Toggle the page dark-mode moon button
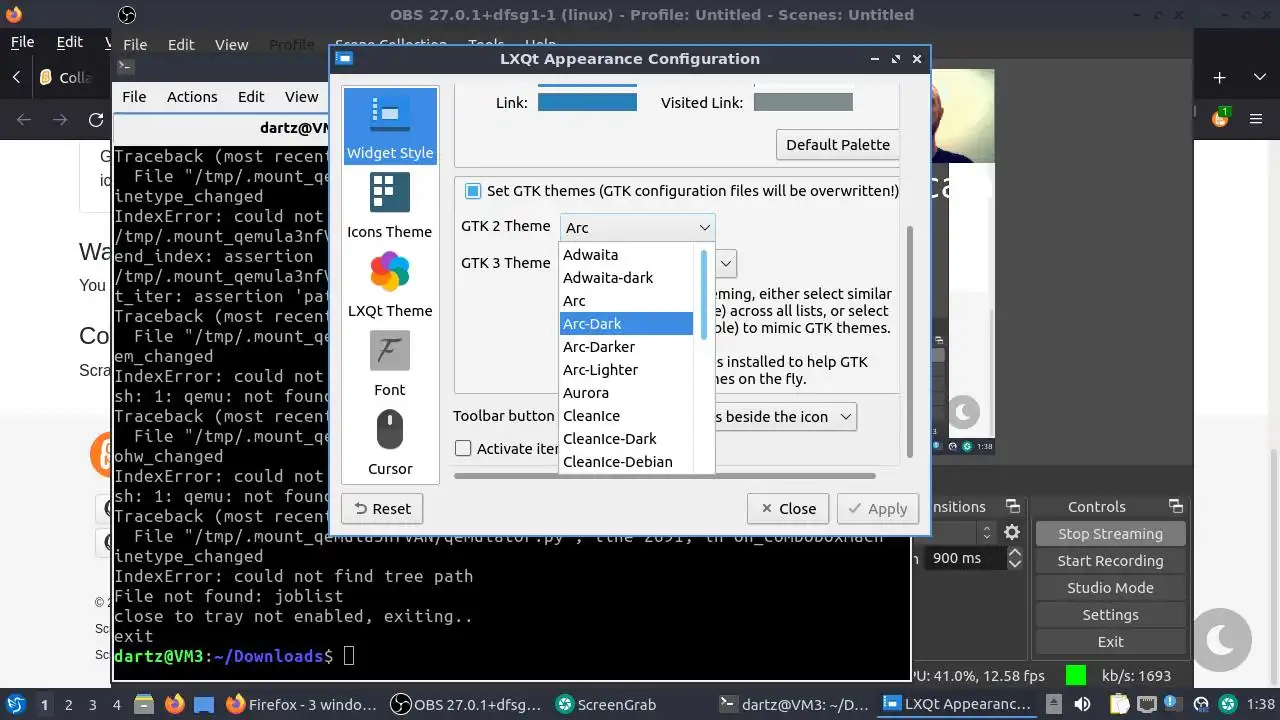 1221,640
